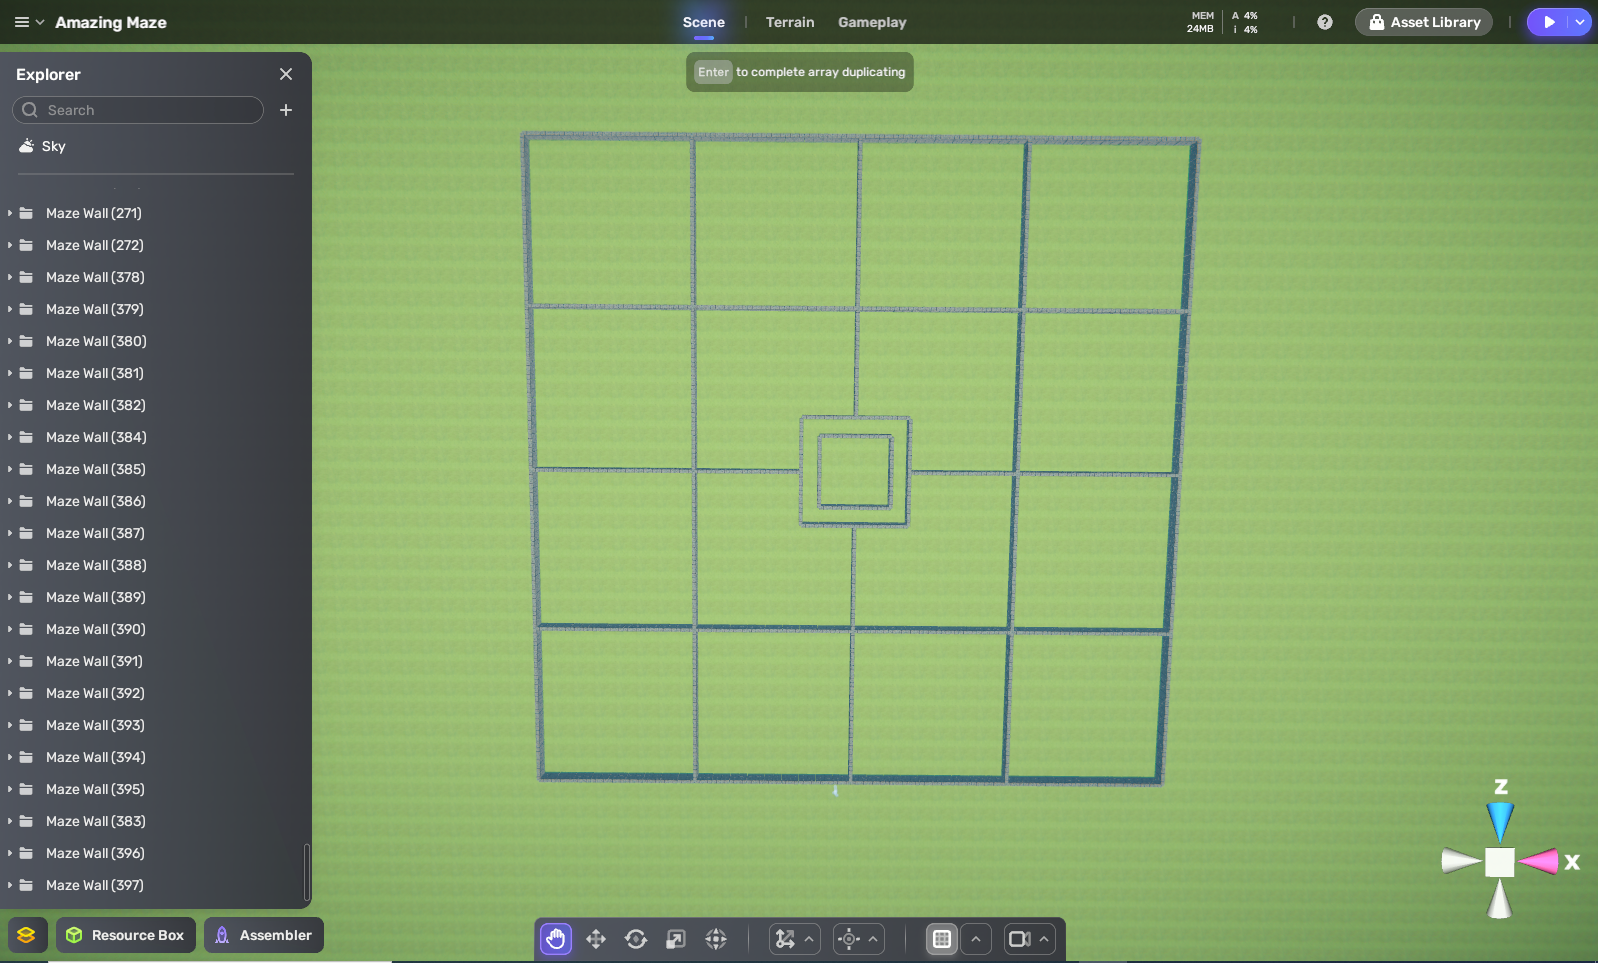Click the yellow layers icon button
Screen dimensions: 1598x963
coord(26,935)
